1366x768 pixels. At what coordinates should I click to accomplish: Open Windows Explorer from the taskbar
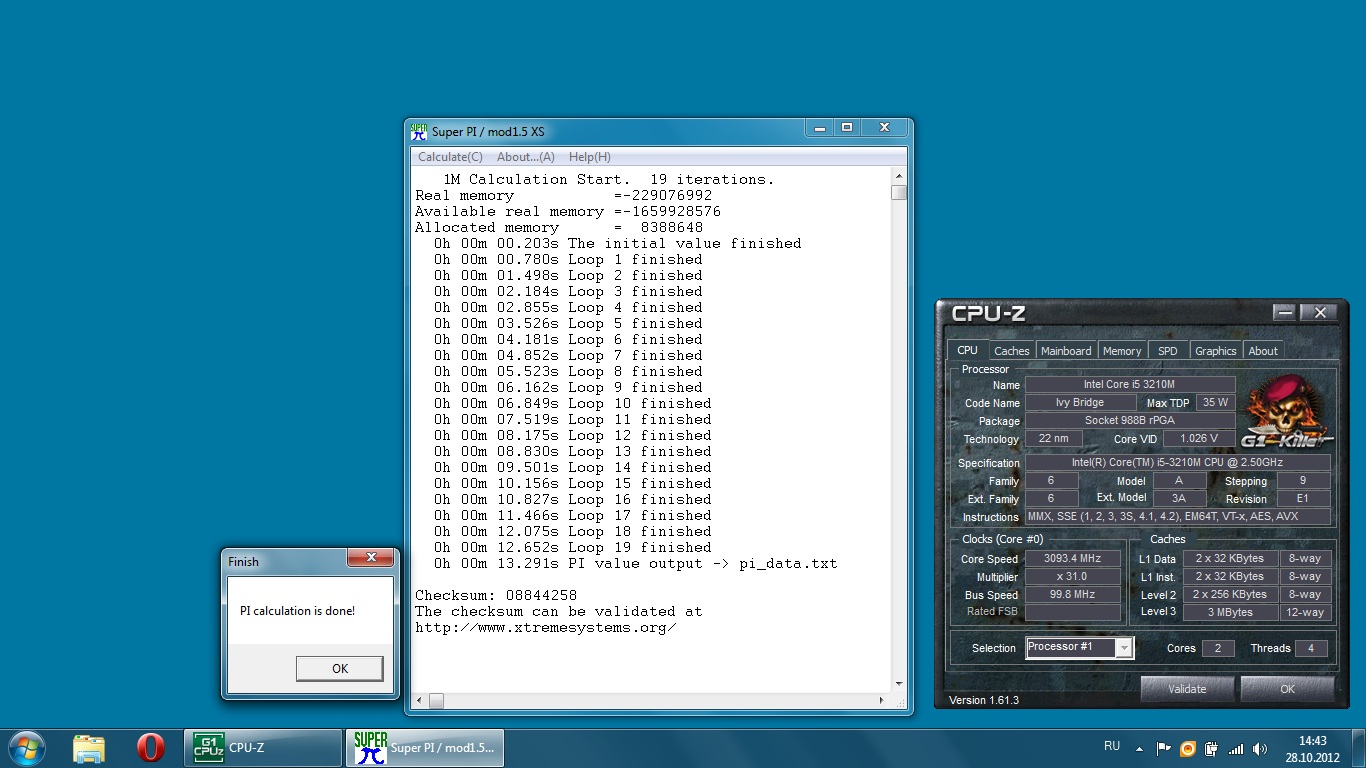[88, 748]
